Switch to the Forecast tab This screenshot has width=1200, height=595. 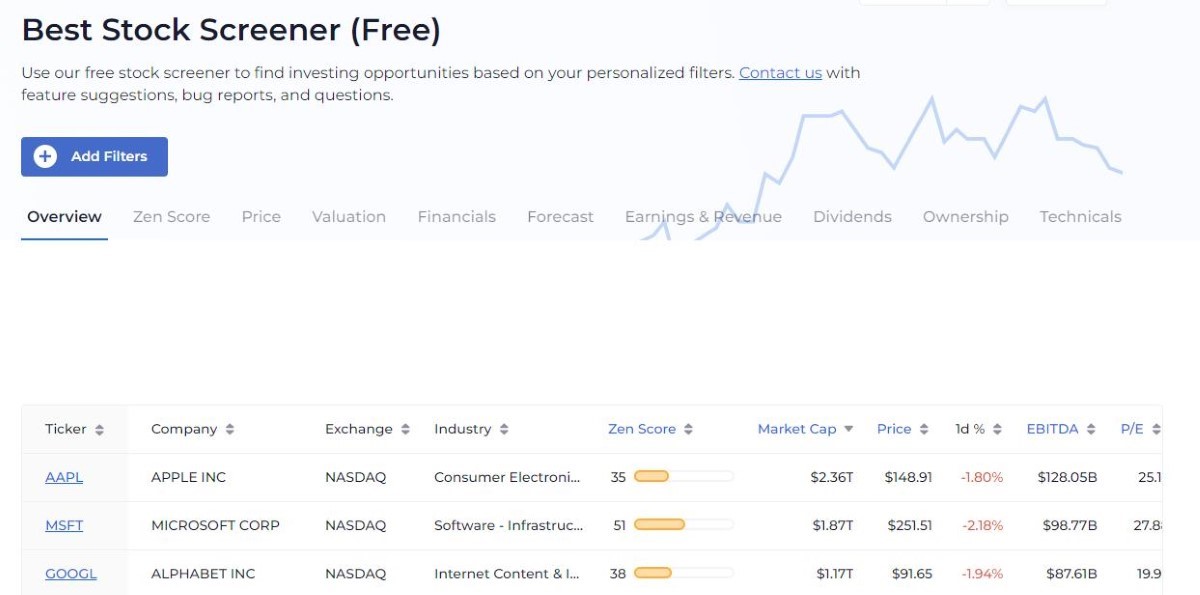pos(560,217)
